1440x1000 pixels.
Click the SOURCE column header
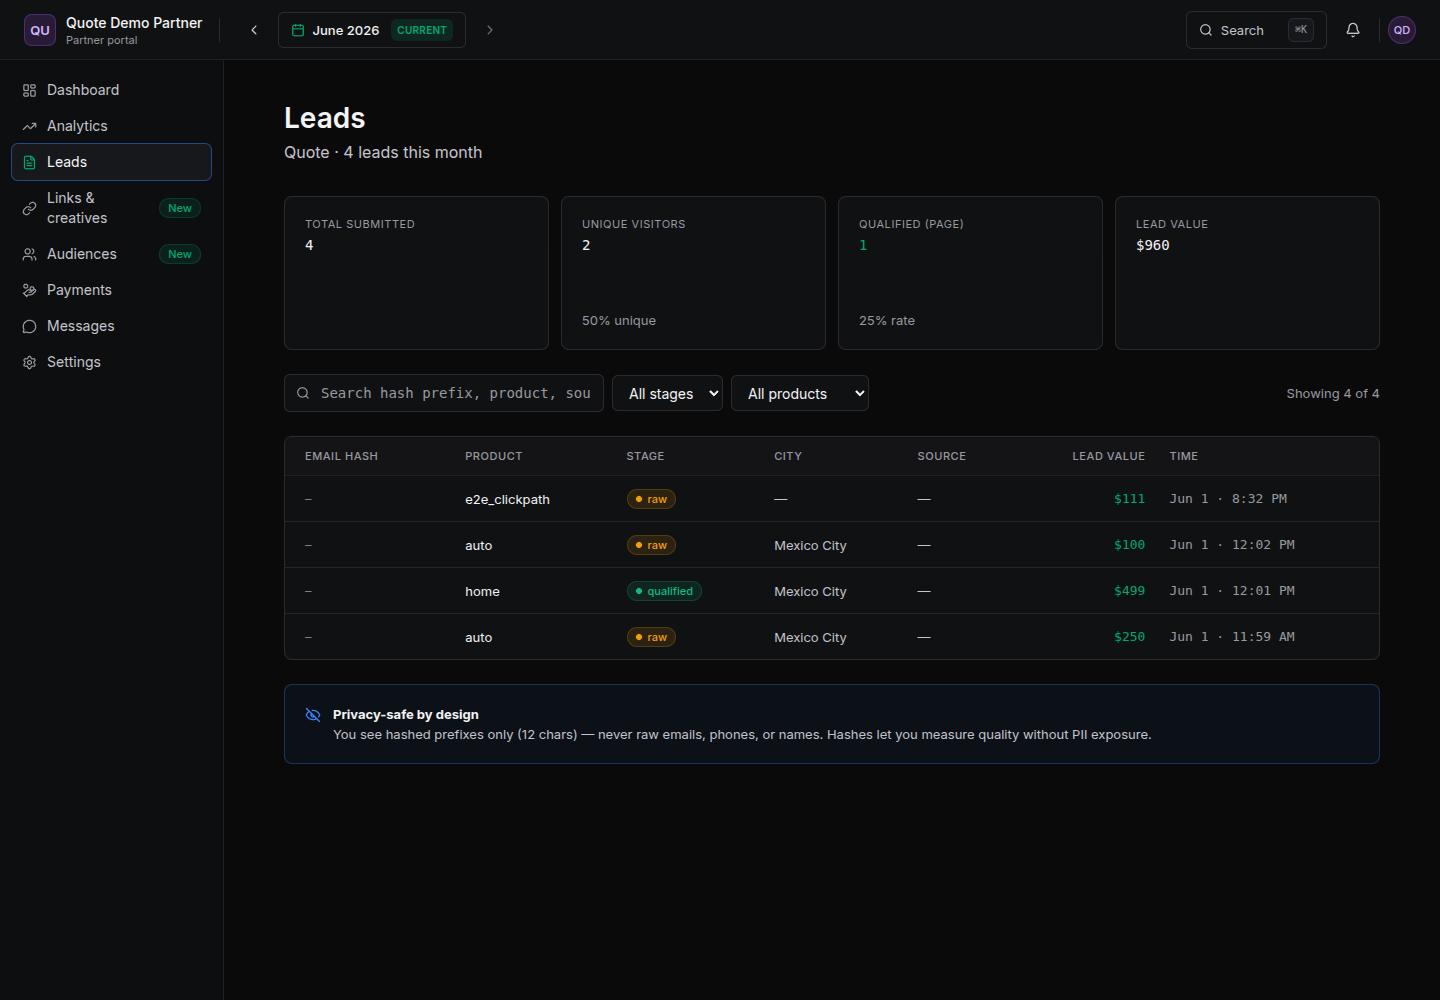click(941, 456)
